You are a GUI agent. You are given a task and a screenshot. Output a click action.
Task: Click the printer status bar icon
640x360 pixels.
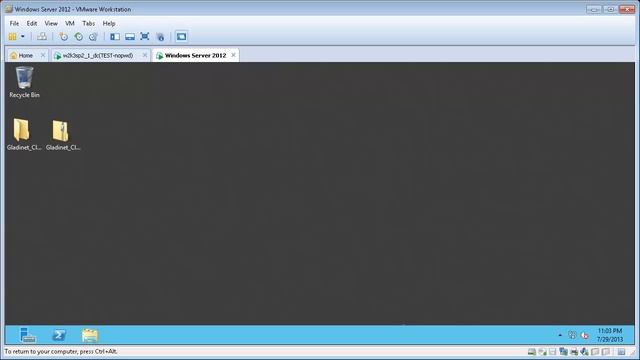(x=574, y=352)
